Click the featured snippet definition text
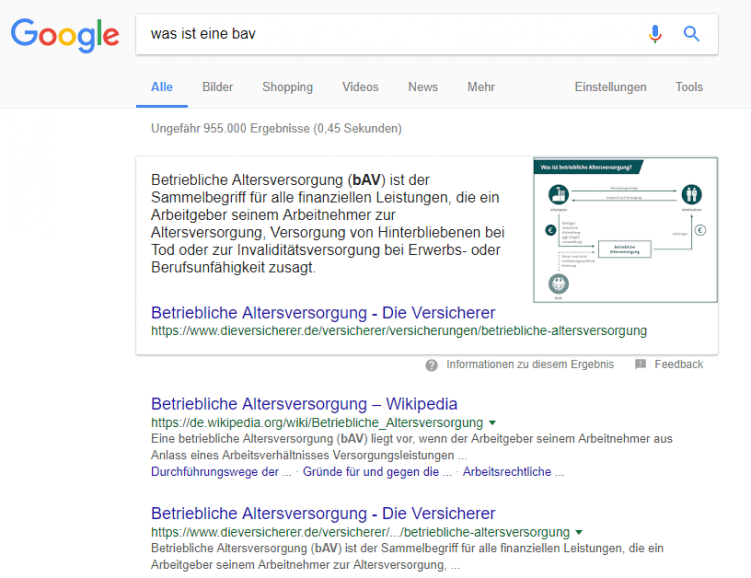751x578 pixels. (x=328, y=224)
